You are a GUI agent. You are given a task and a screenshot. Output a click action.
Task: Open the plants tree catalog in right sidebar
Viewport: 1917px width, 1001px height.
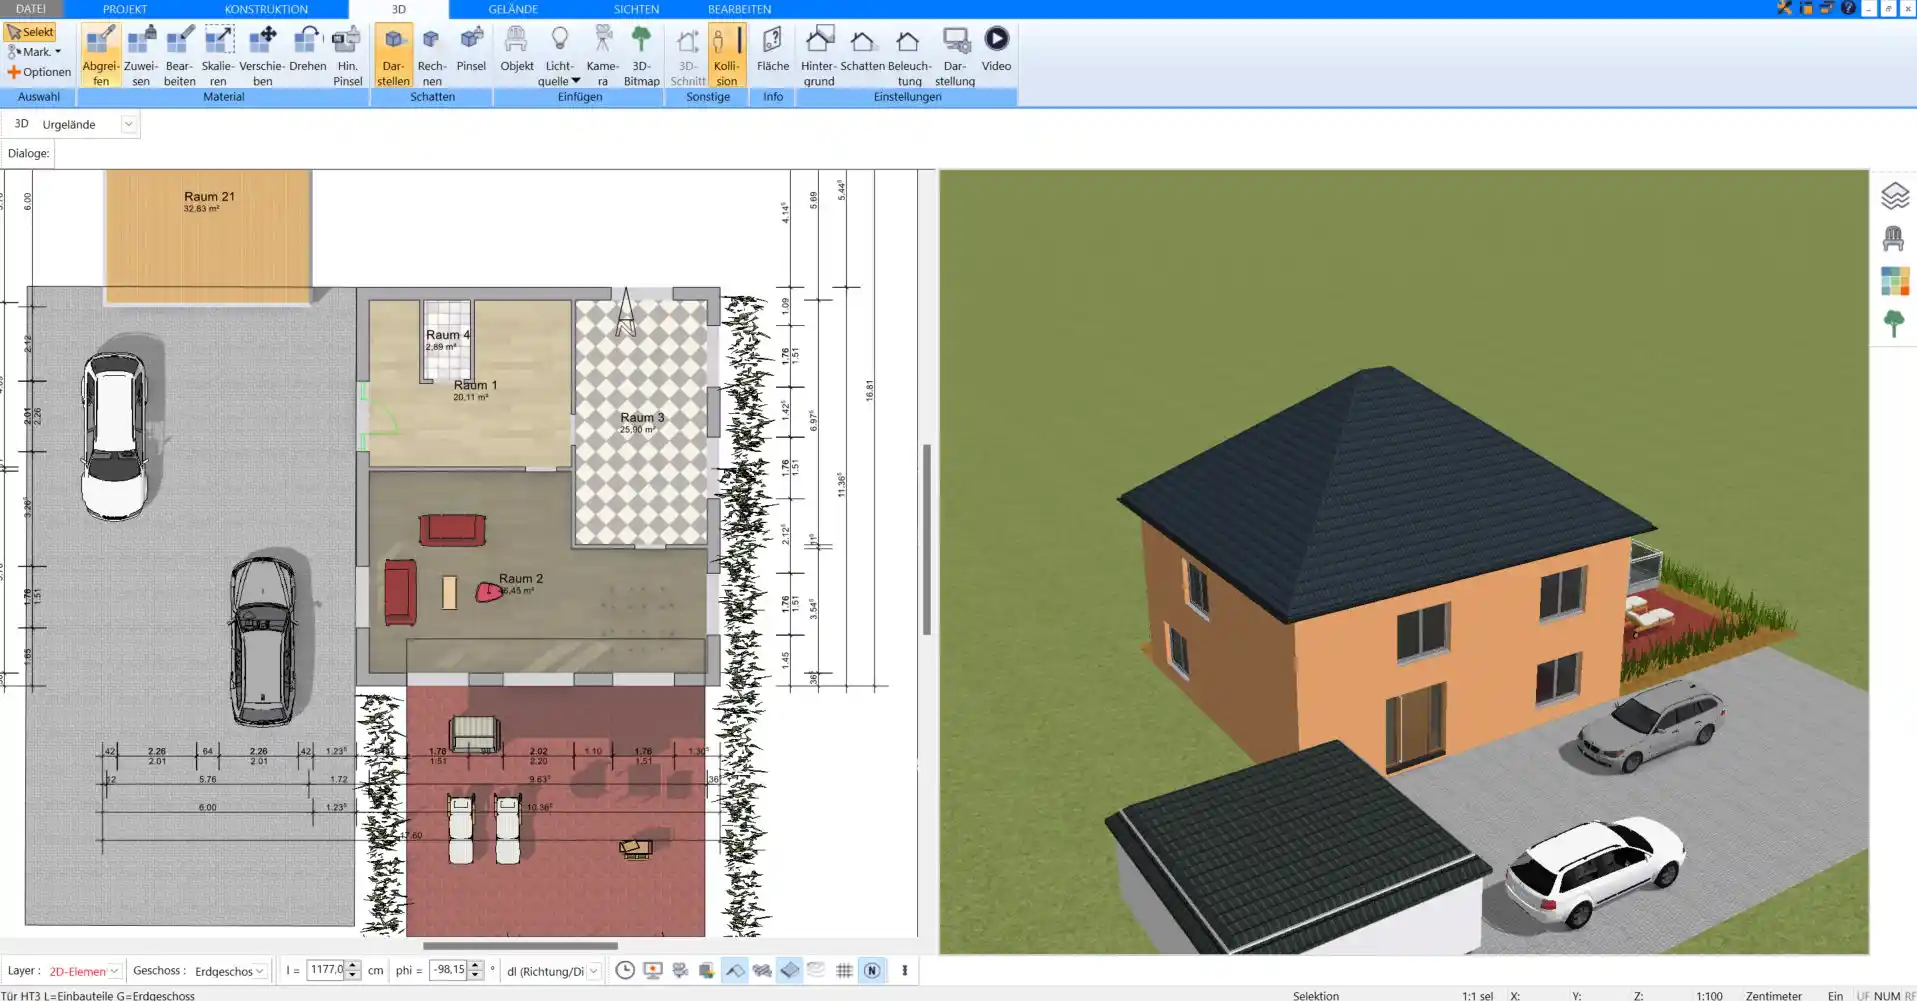pyautogui.click(x=1893, y=323)
